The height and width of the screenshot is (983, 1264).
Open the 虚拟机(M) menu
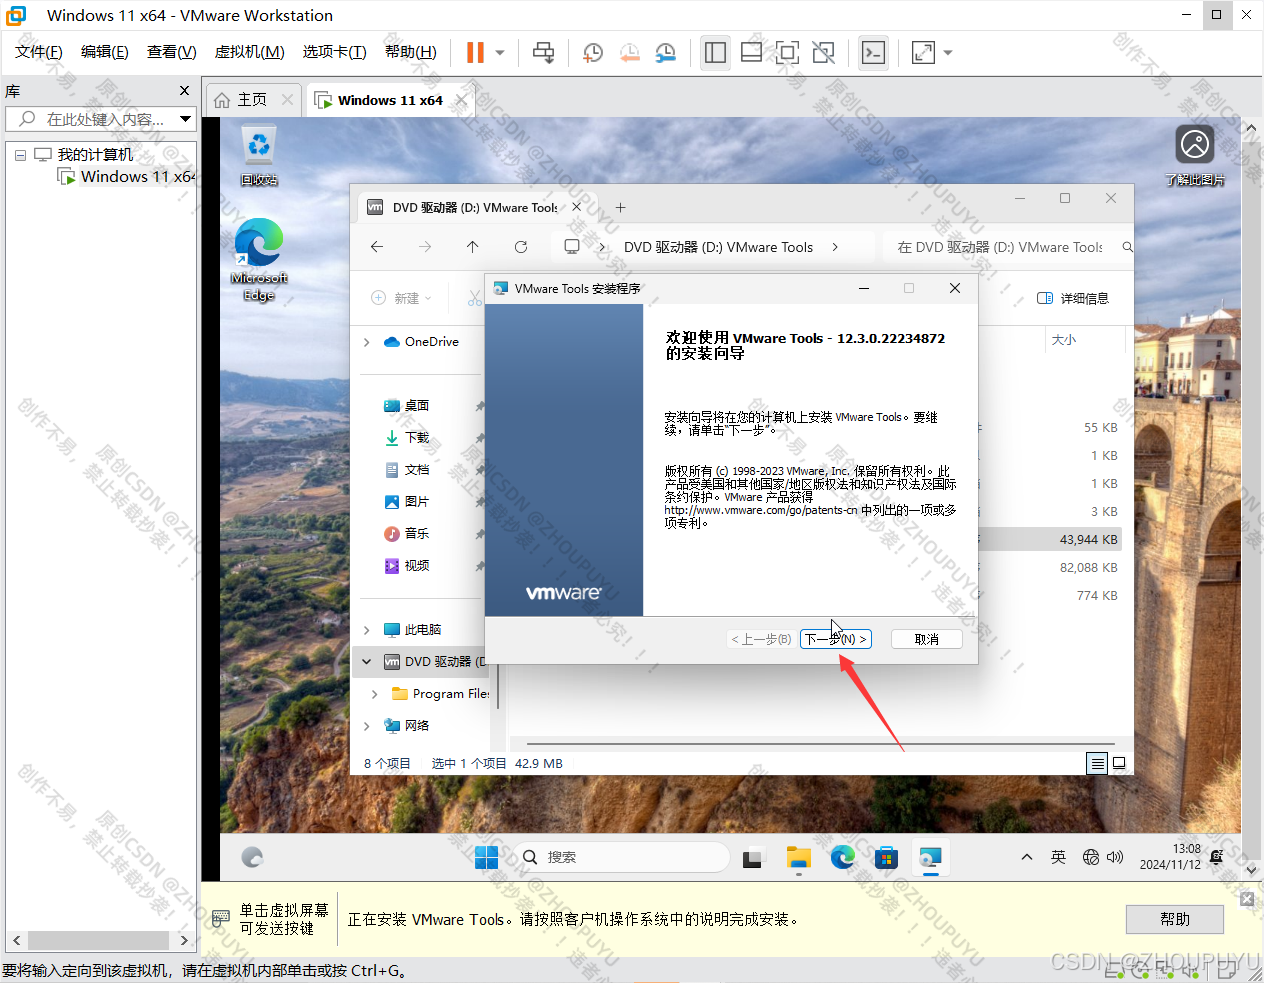coord(250,52)
